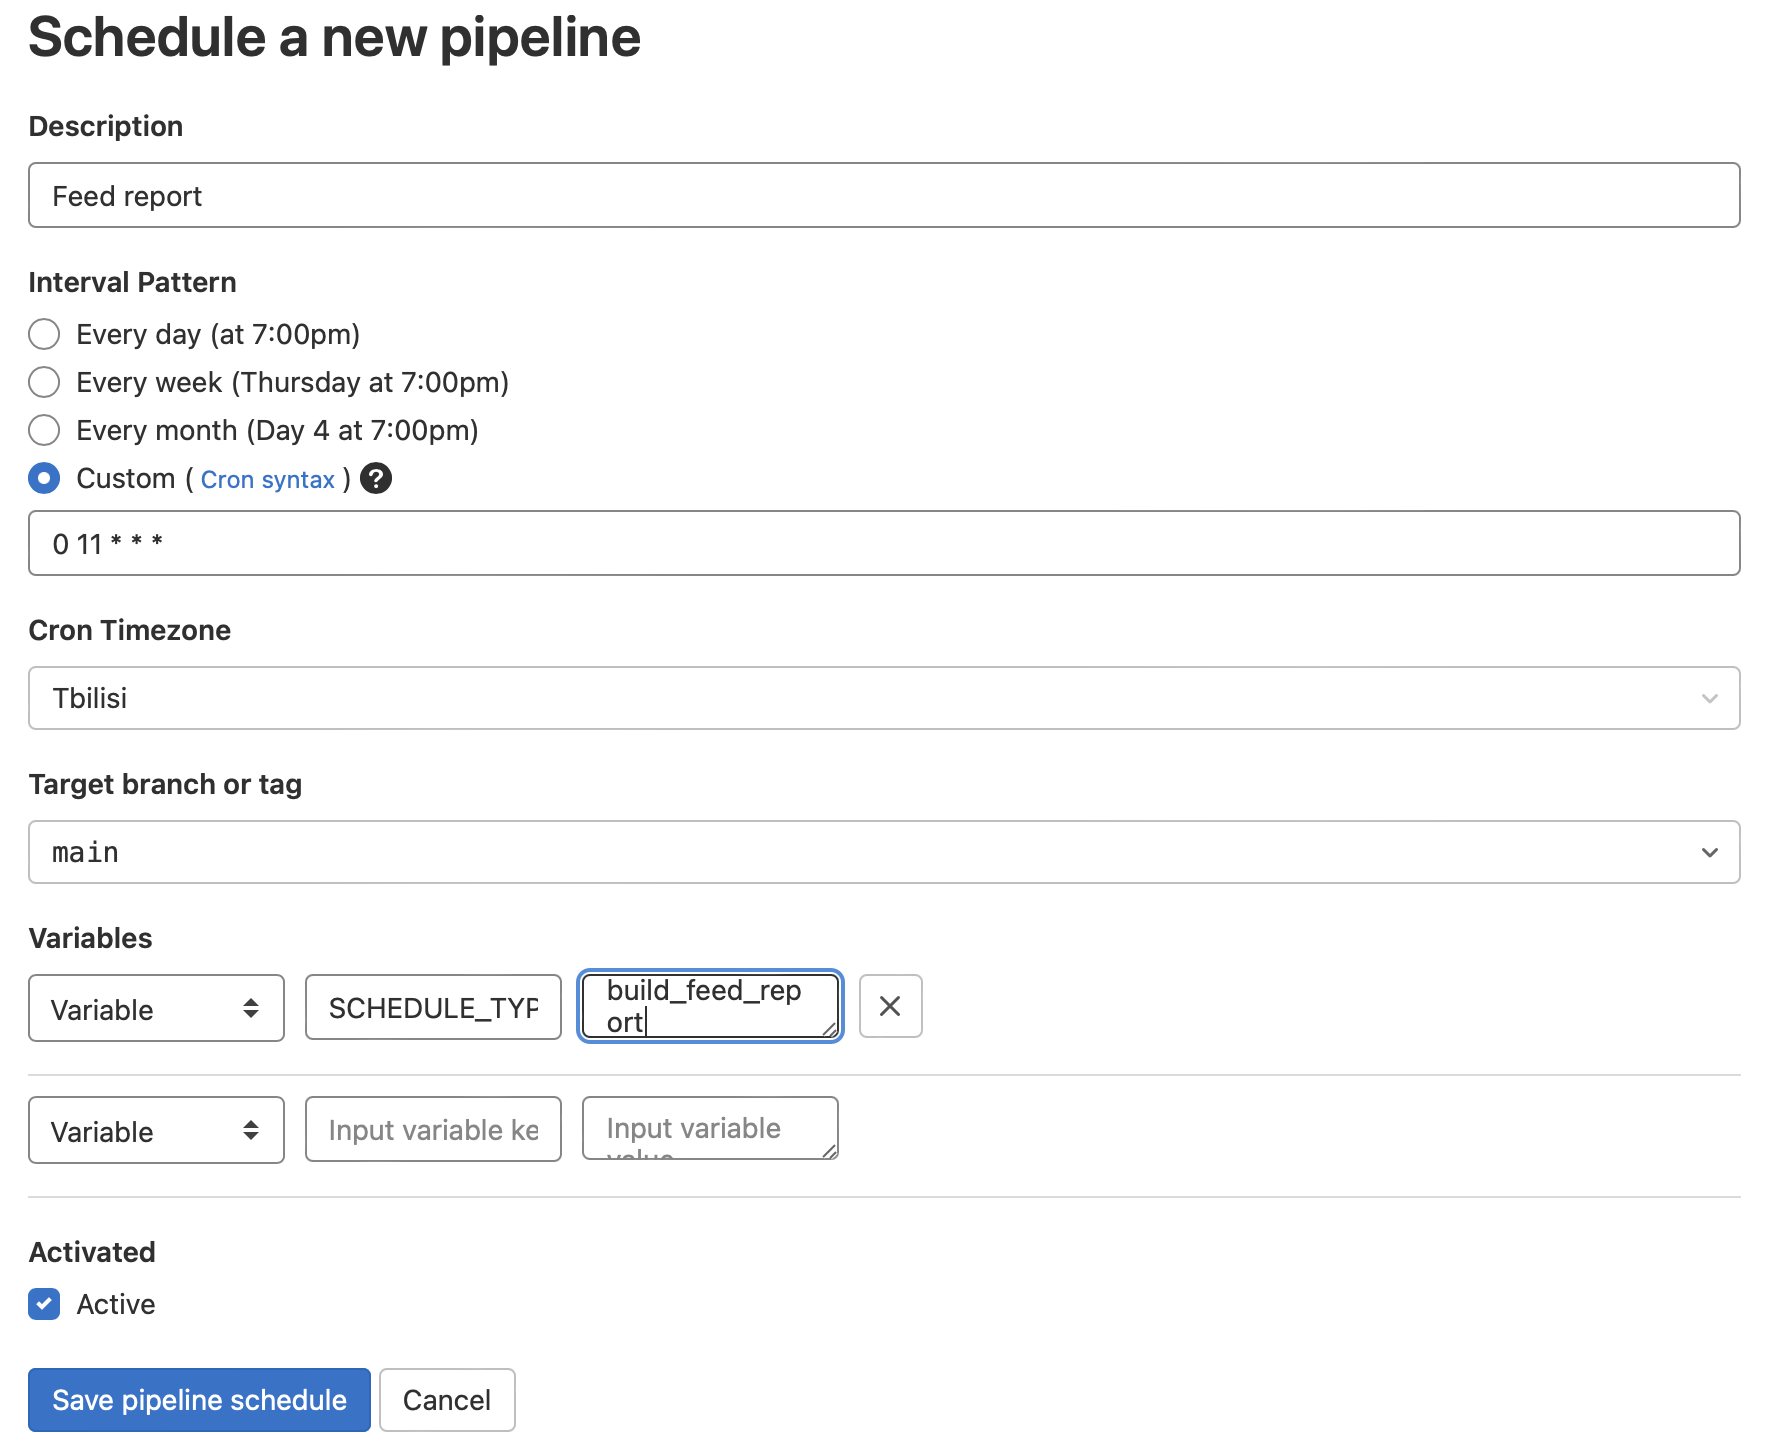The height and width of the screenshot is (1448, 1768).
Task: Click the empty Input variable value field
Action: [710, 1128]
